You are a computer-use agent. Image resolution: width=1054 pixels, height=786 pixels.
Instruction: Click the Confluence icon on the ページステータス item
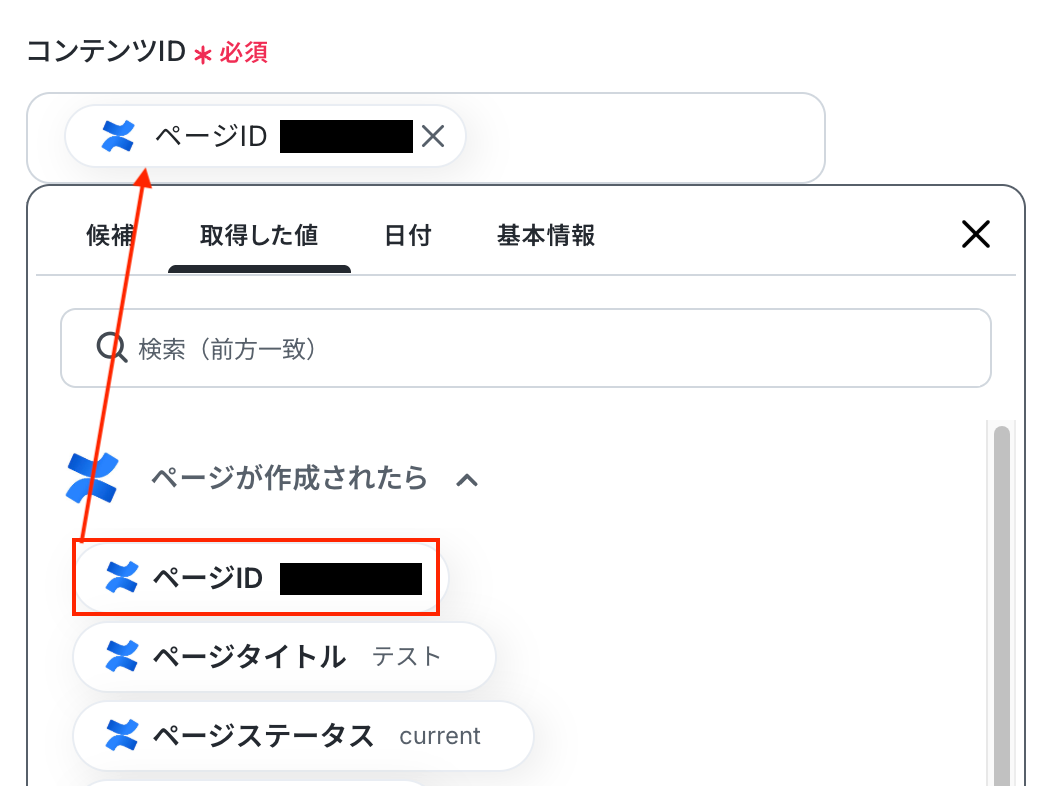click(x=122, y=735)
